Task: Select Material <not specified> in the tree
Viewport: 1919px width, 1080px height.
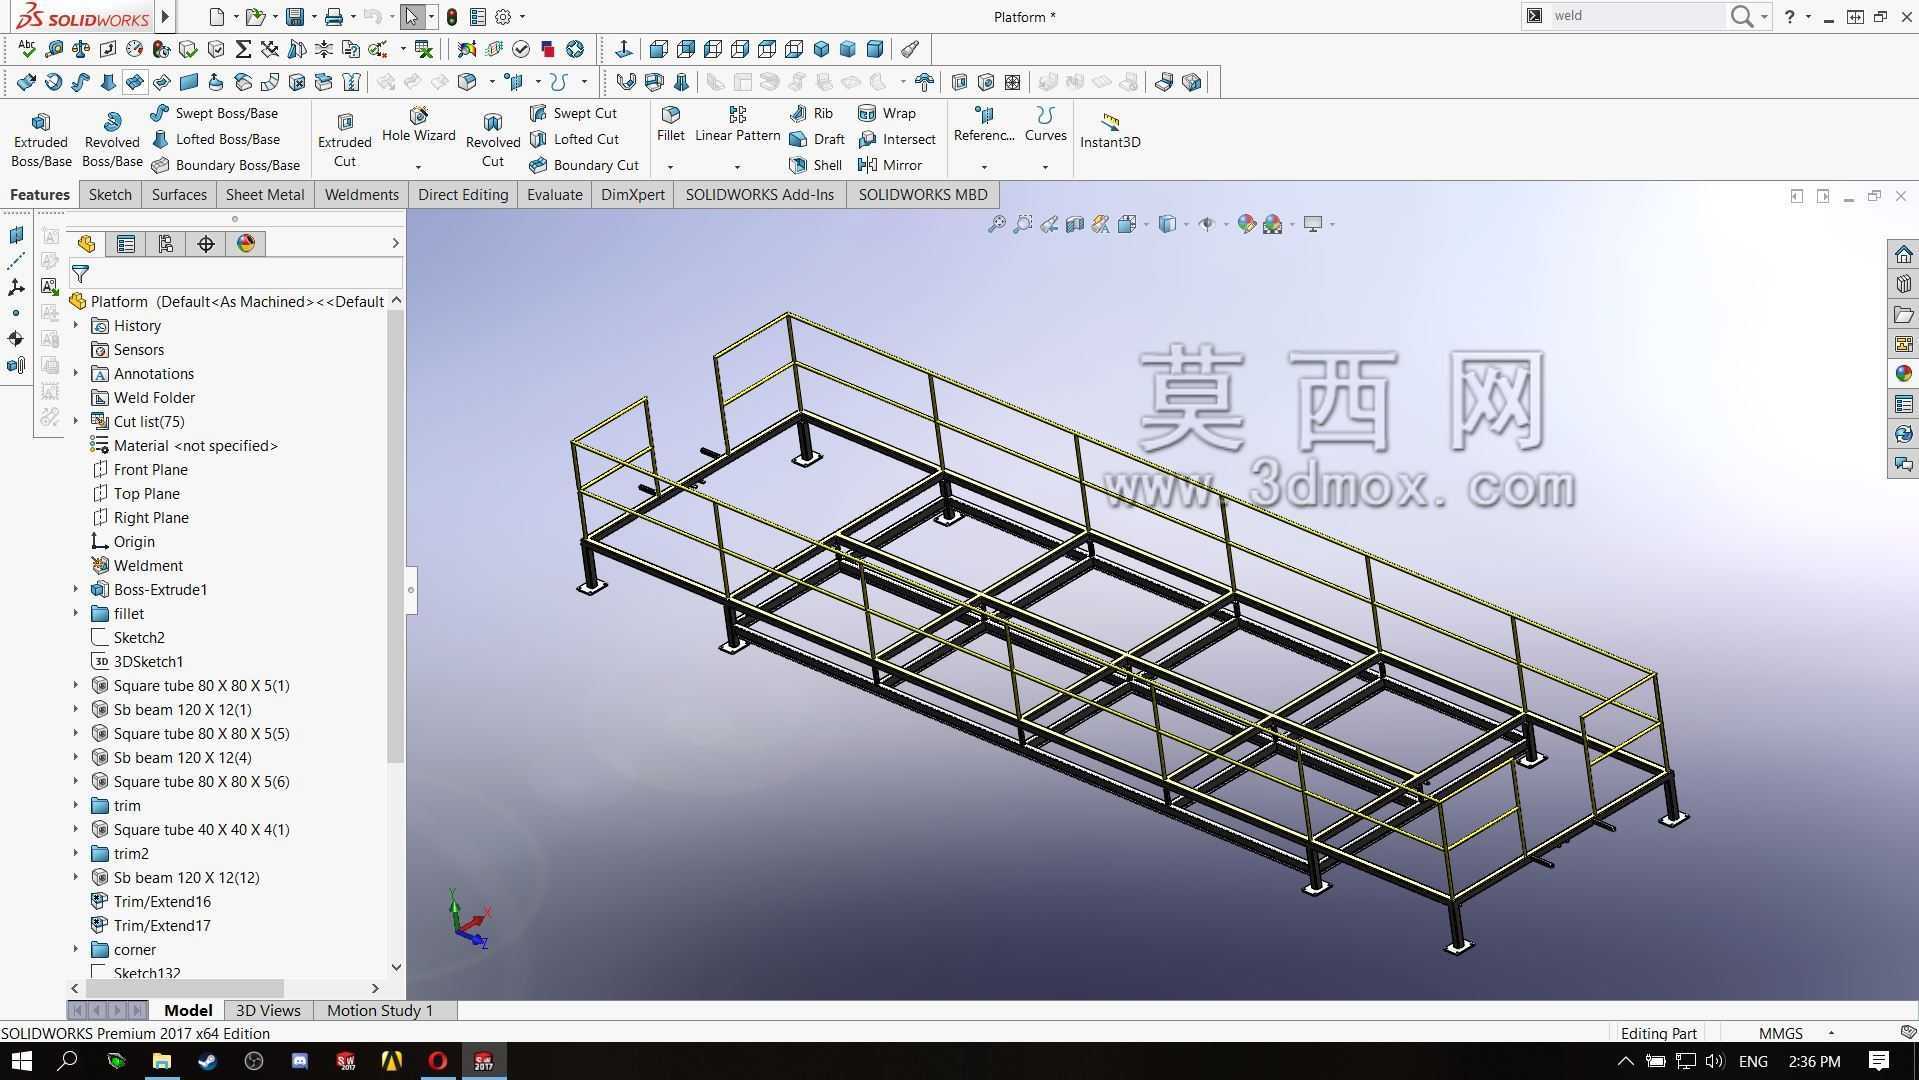Action: click(196, 445)
